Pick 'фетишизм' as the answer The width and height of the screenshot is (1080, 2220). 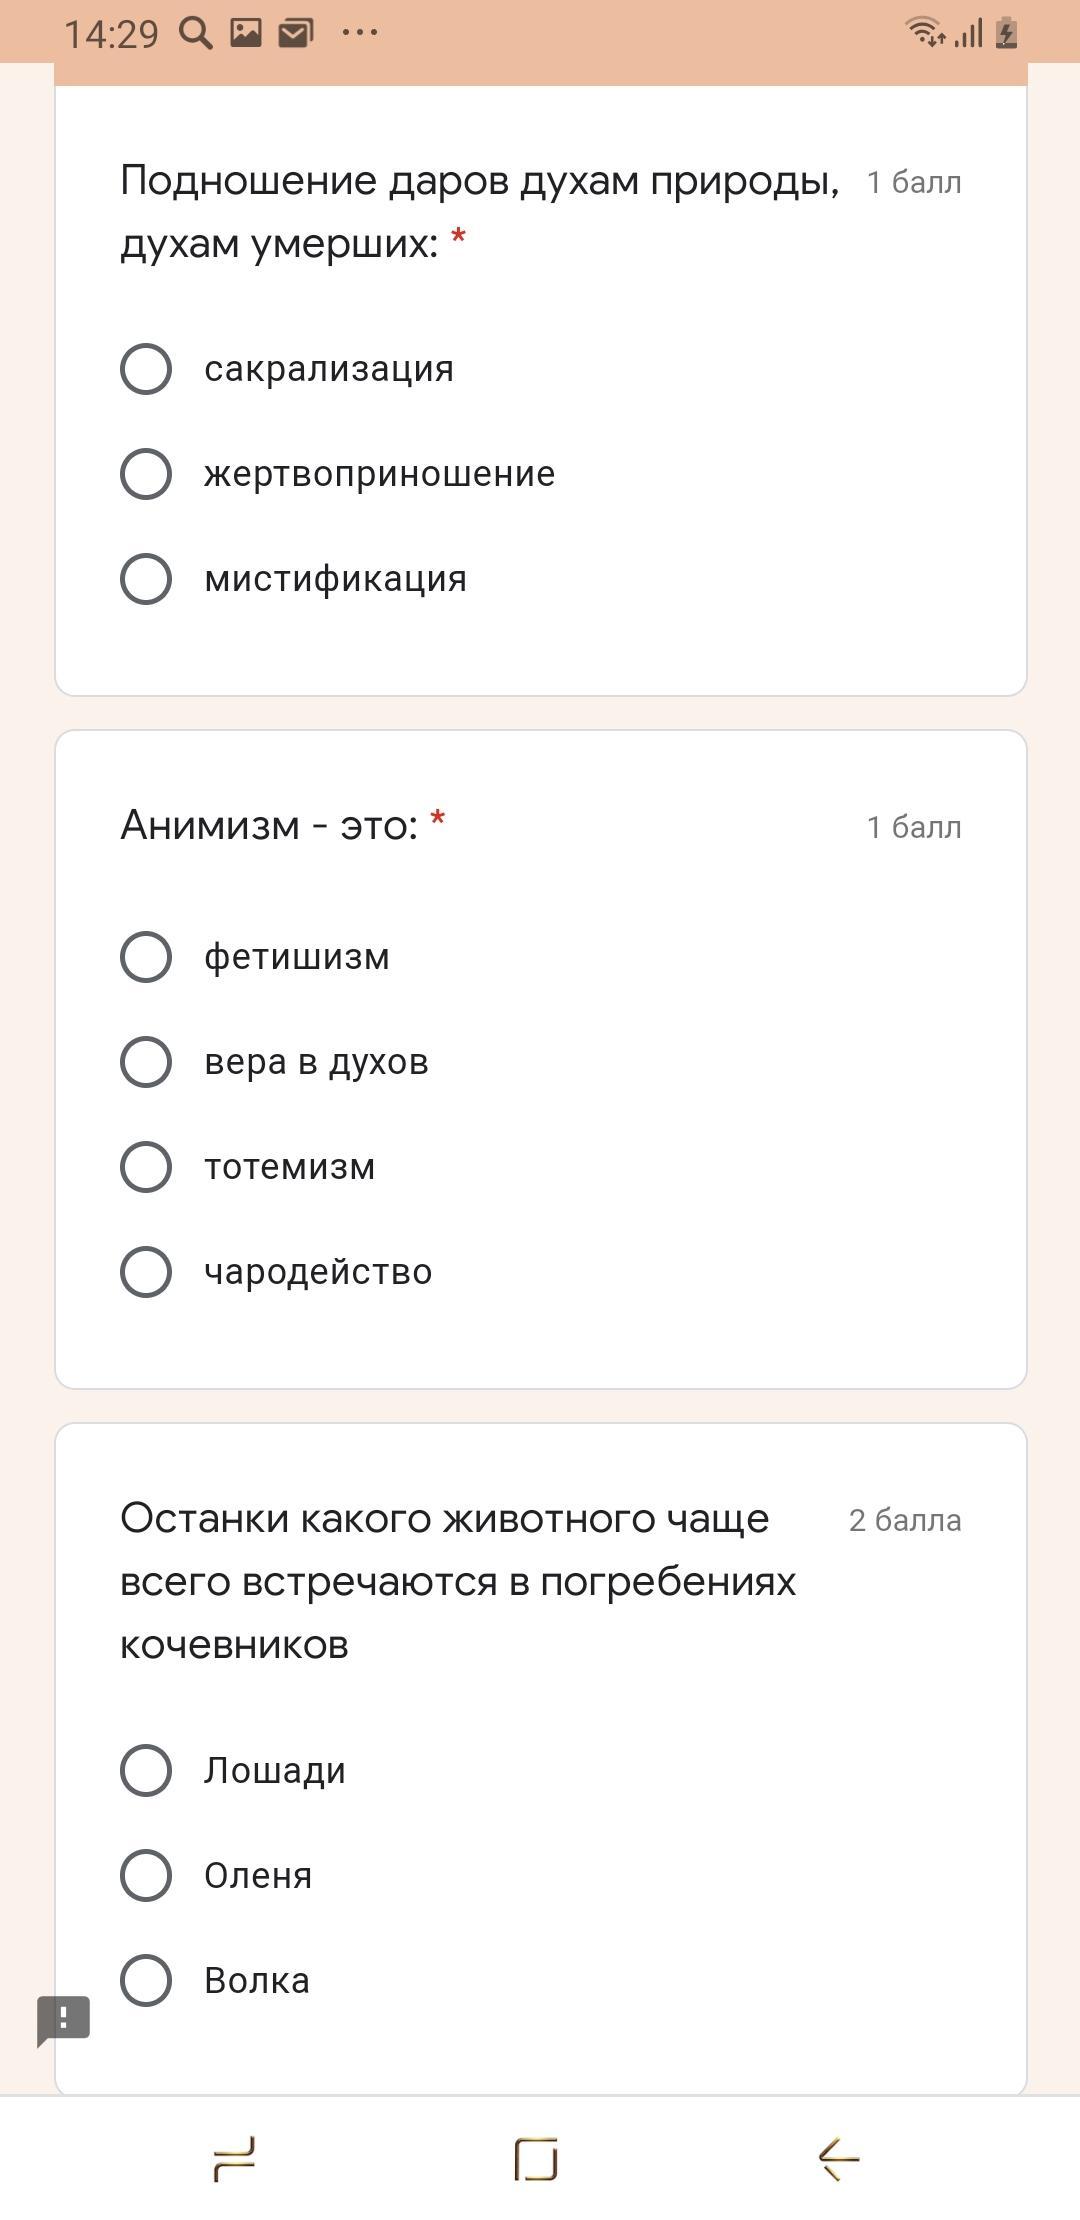[146, 957]
